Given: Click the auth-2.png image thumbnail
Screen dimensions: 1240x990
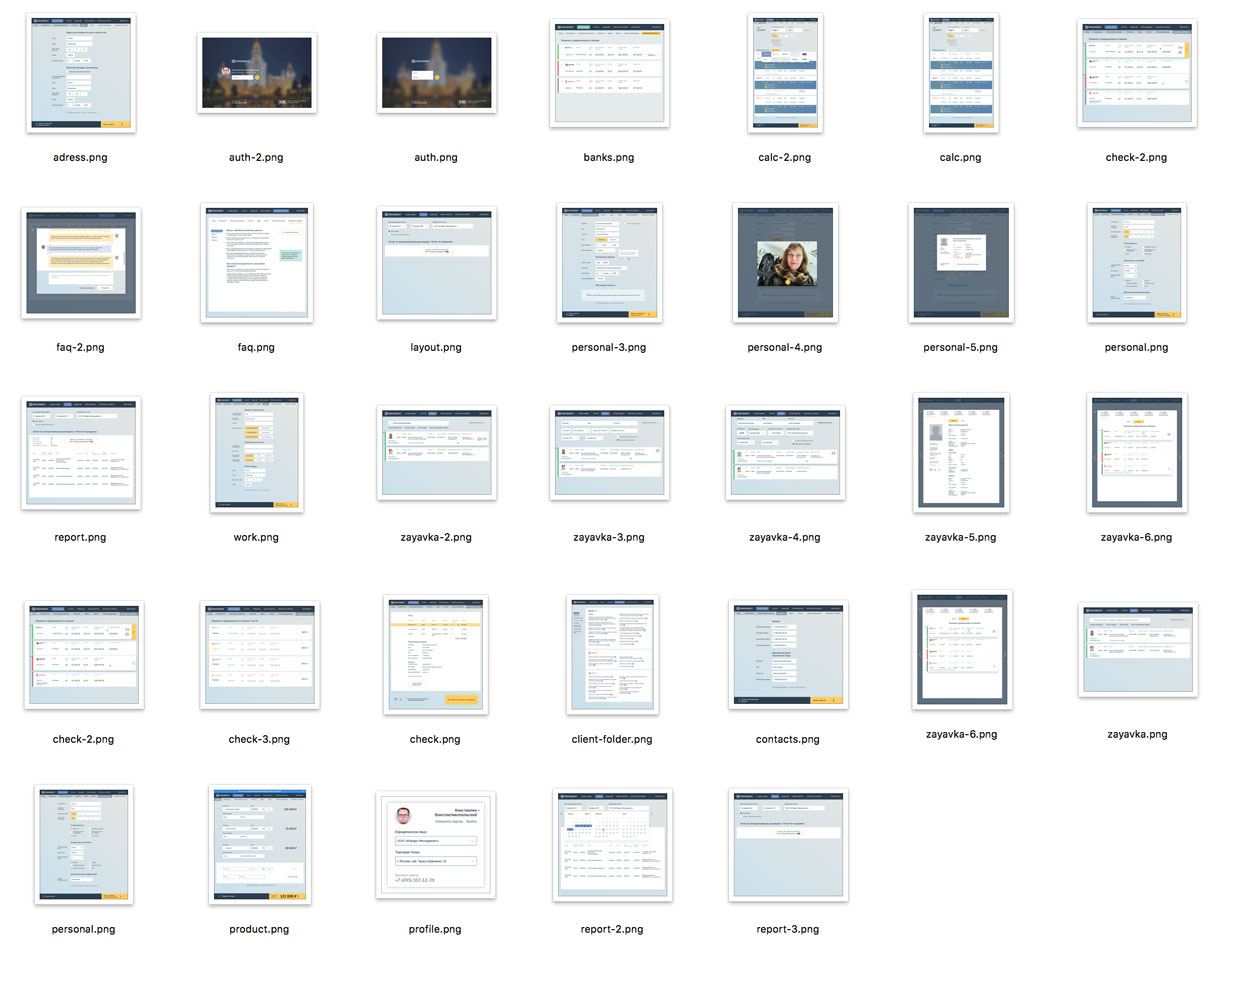Looking at the screenshot, I should click(256, 73).
